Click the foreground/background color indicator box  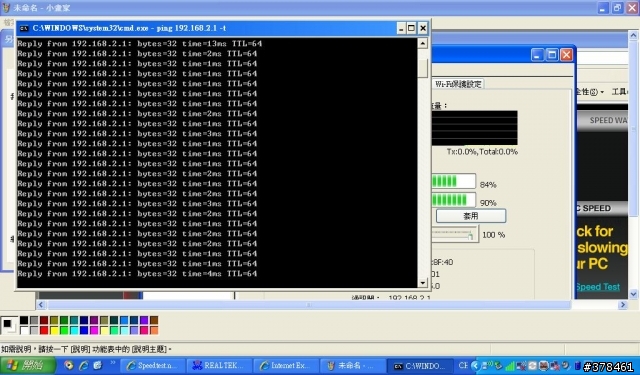click(x=9, y=326)
